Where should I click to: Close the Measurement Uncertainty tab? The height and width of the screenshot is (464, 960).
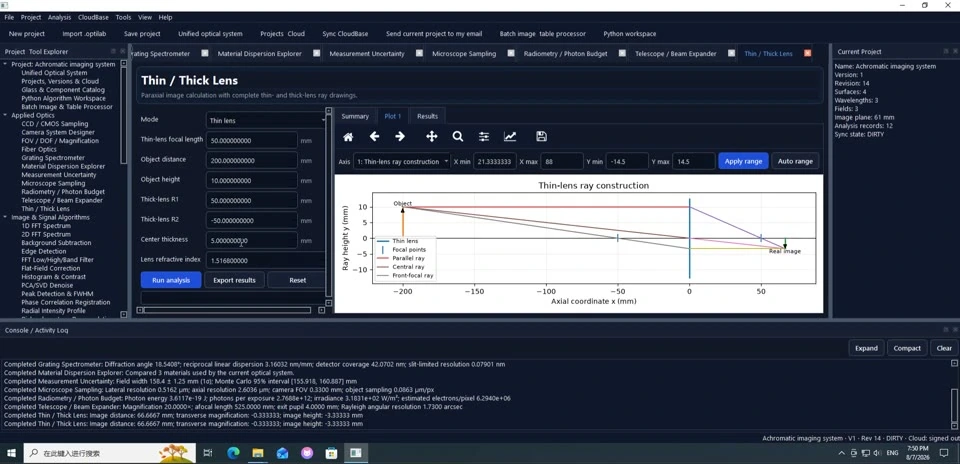(x=419, y=53)
